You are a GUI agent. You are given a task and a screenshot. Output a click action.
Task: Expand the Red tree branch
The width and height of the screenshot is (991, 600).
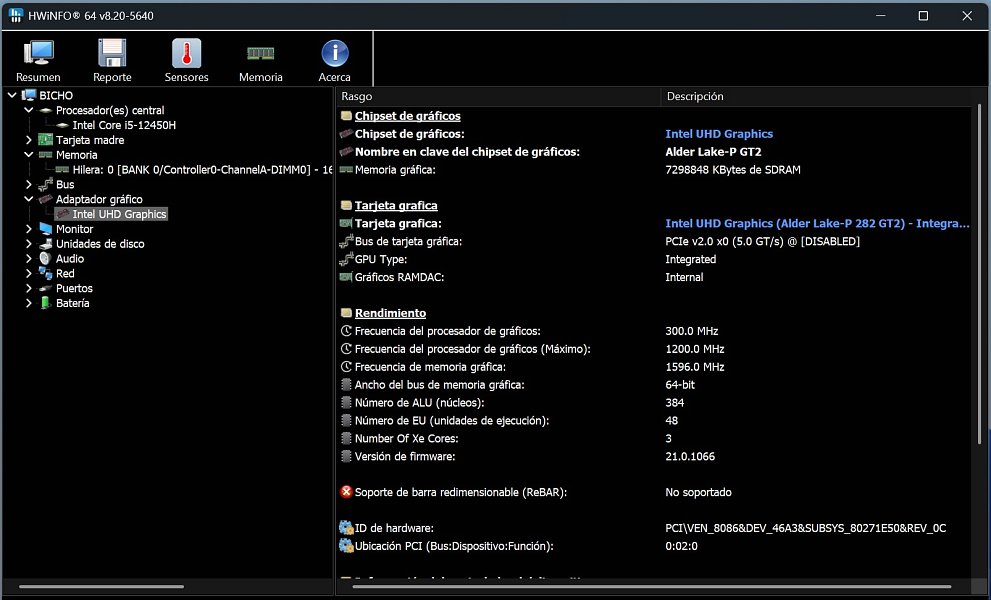(28, 274)
